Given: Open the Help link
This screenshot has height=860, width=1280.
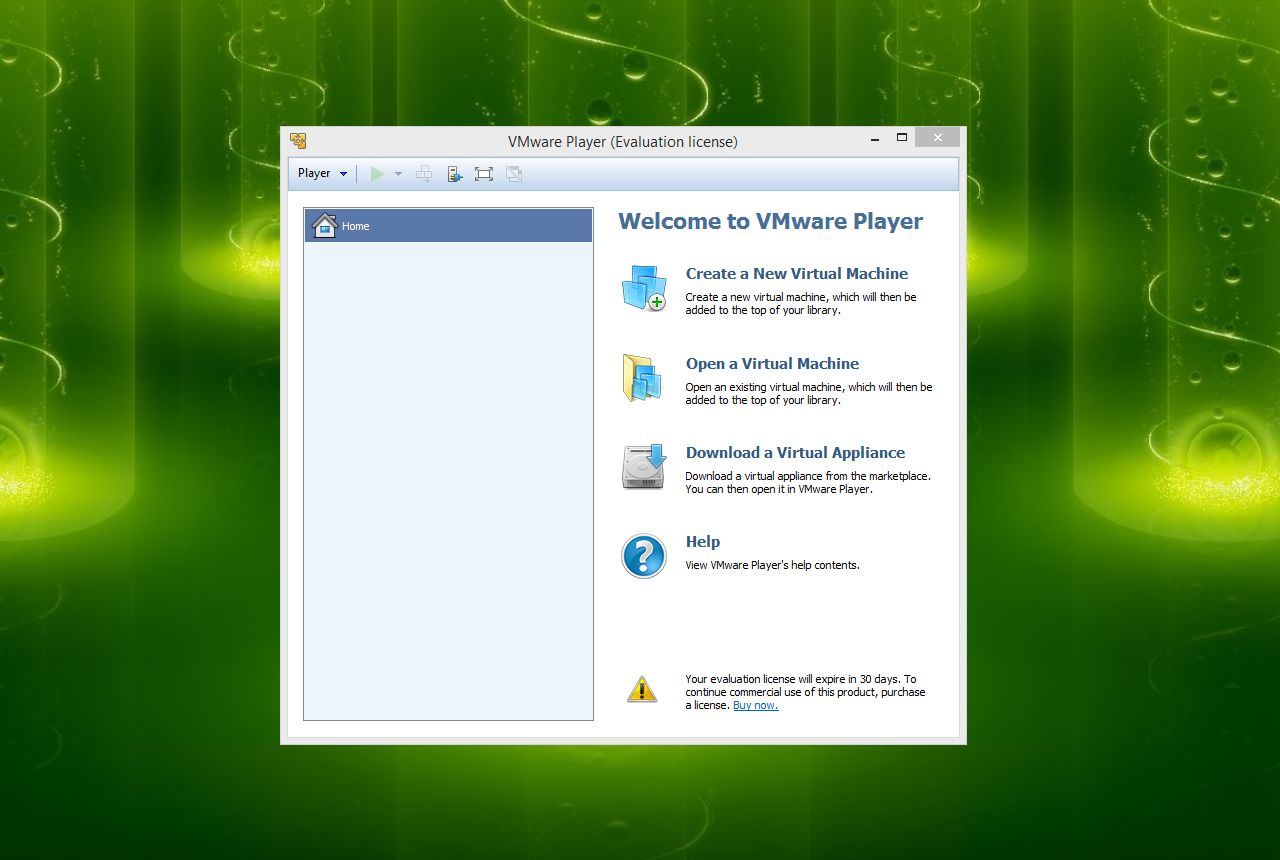Looking at the screenshot, I should [x=703, y=542].
